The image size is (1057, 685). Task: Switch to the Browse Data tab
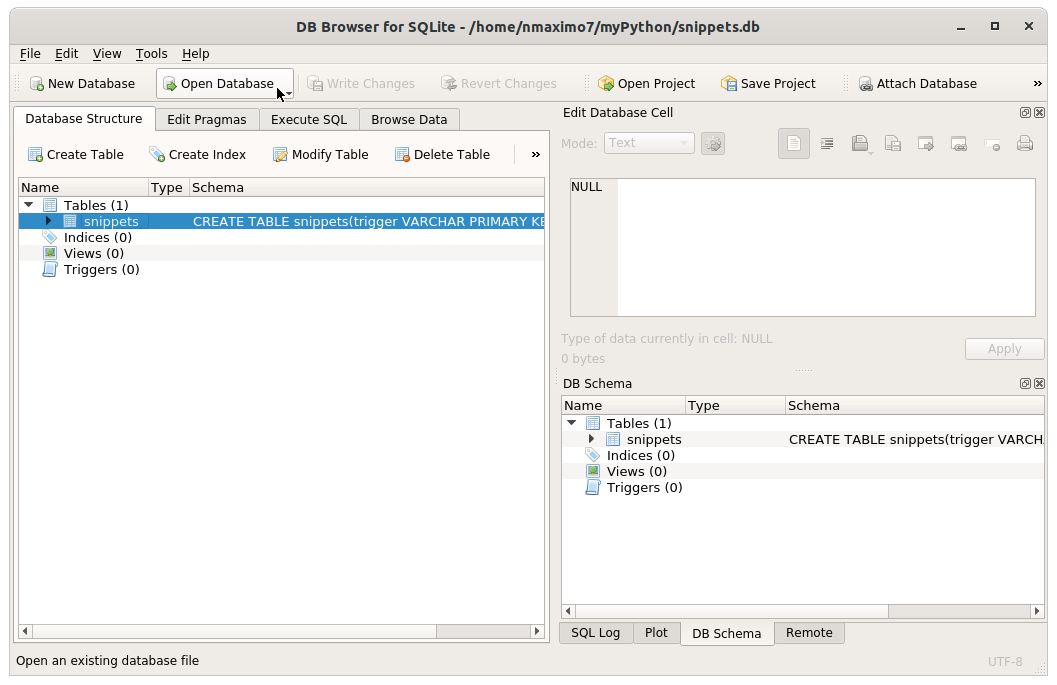click(409, 119)
